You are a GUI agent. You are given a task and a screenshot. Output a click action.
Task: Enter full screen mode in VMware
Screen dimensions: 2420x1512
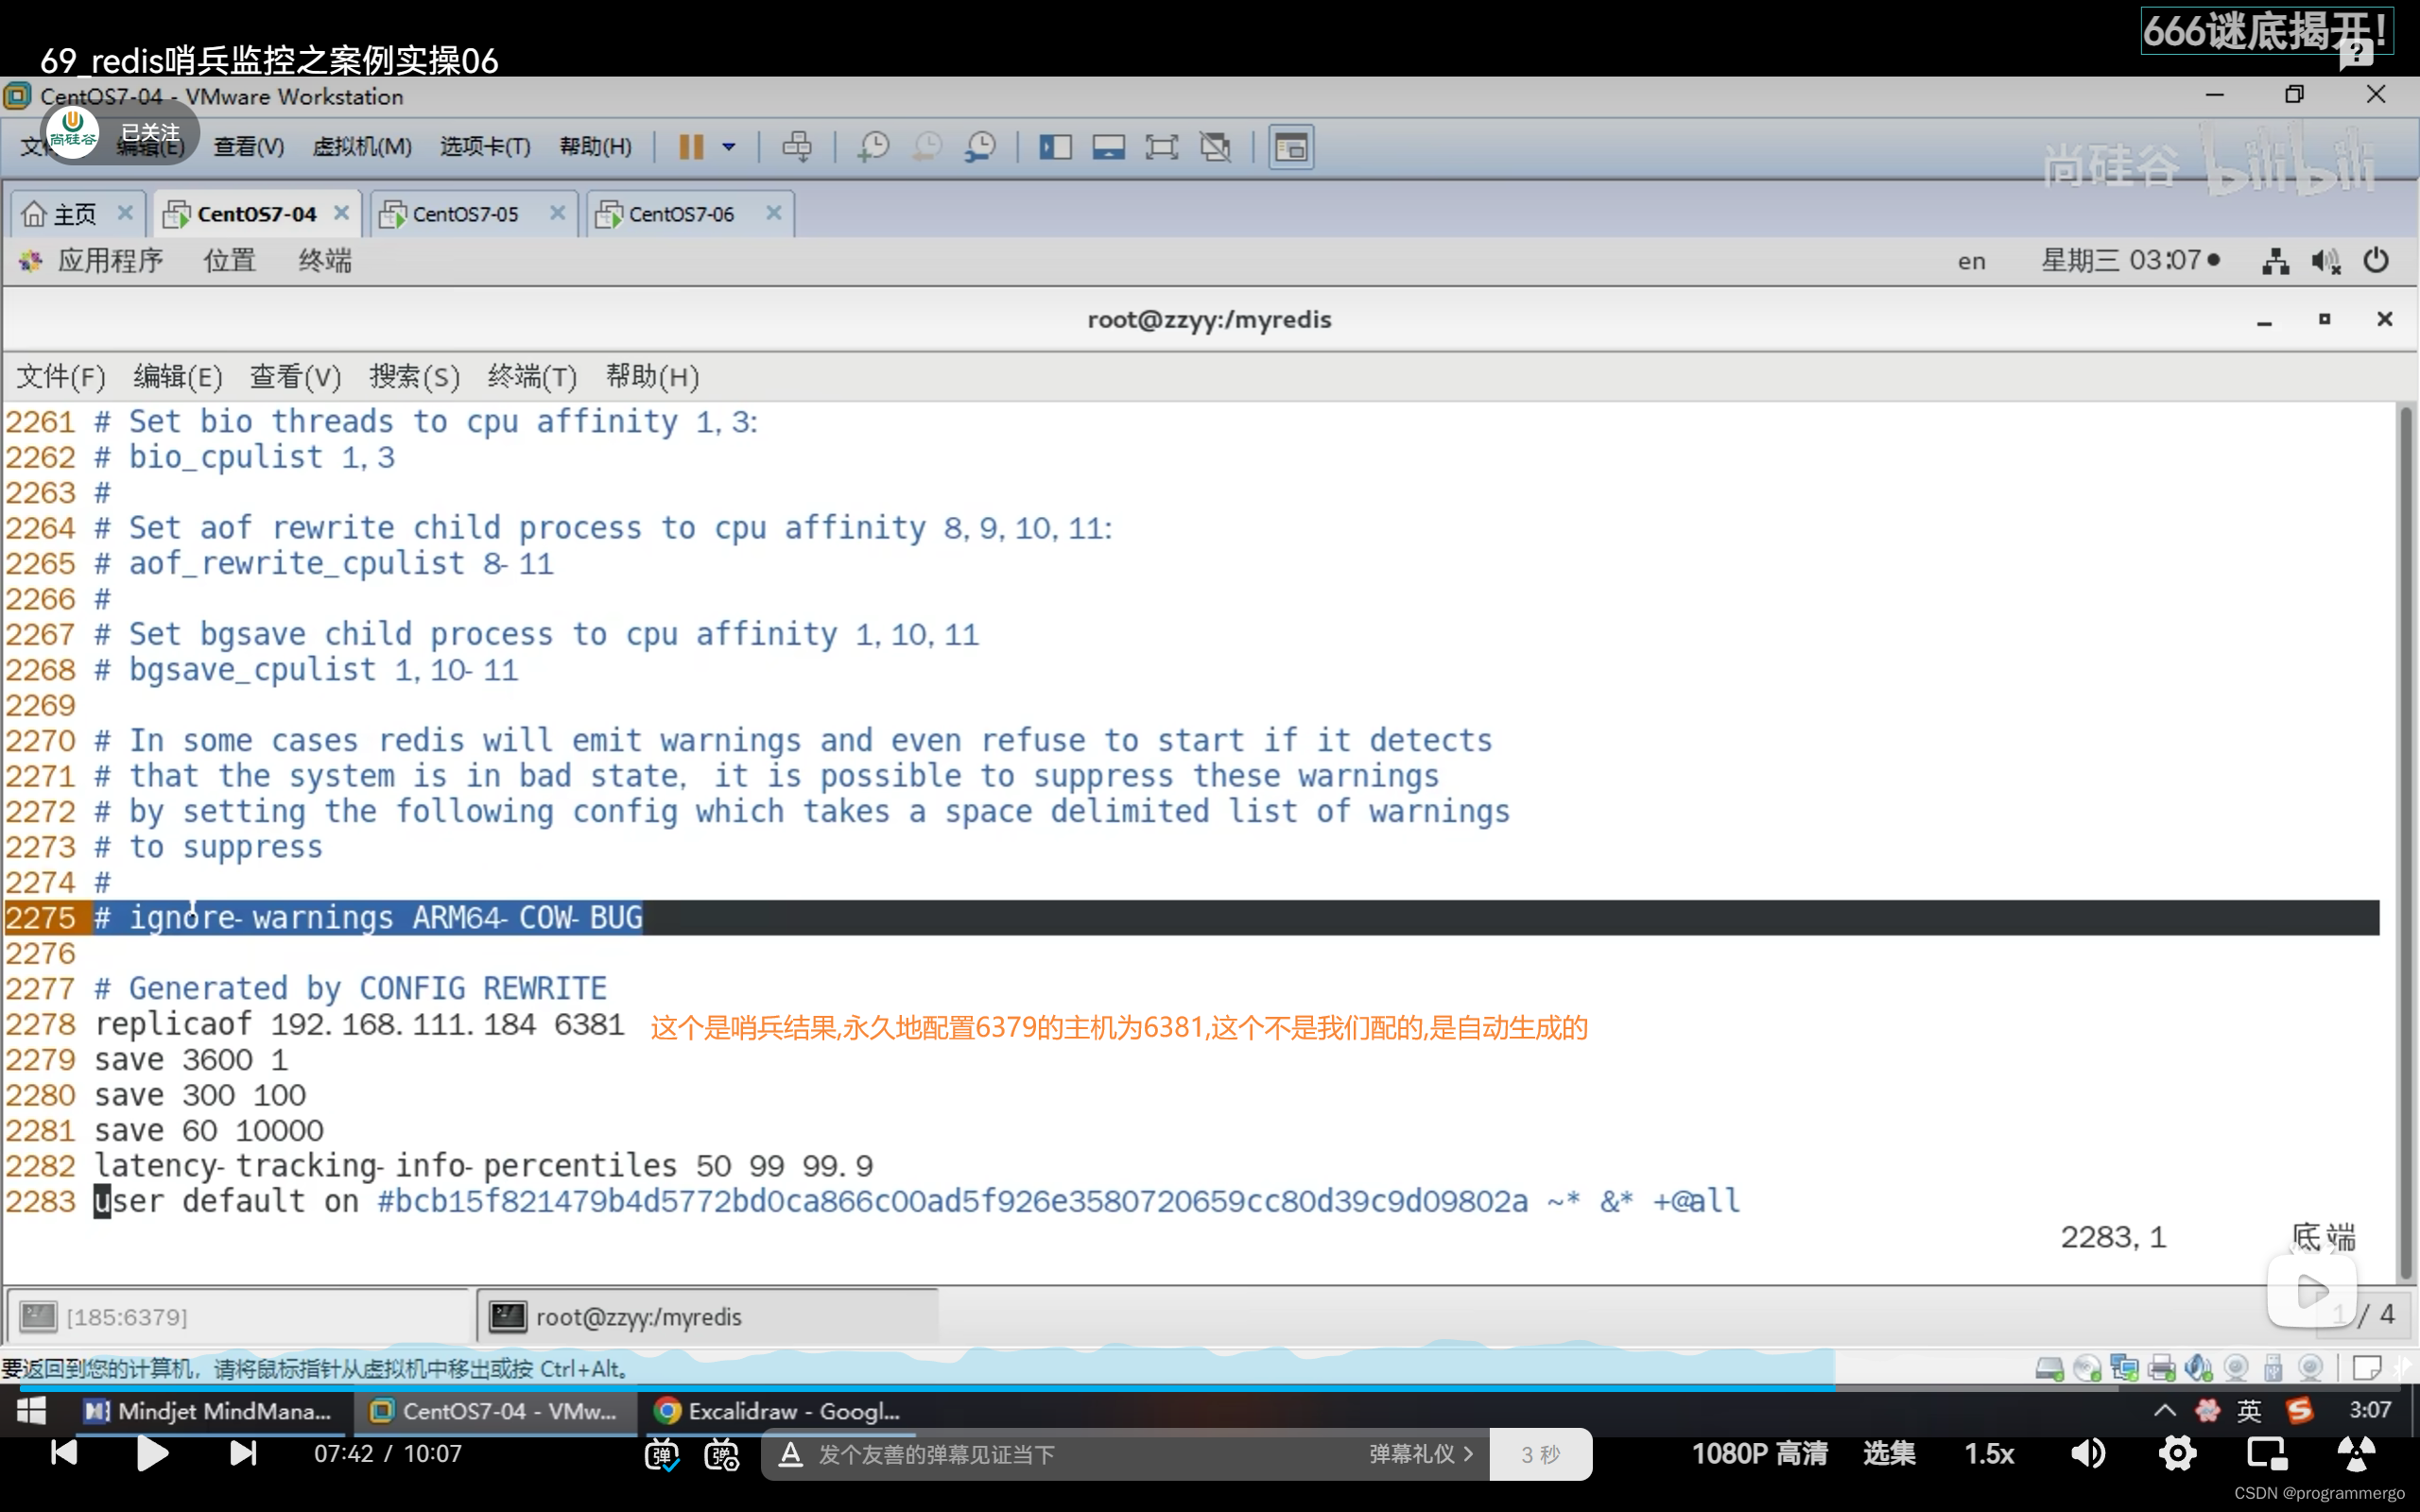1161,147
